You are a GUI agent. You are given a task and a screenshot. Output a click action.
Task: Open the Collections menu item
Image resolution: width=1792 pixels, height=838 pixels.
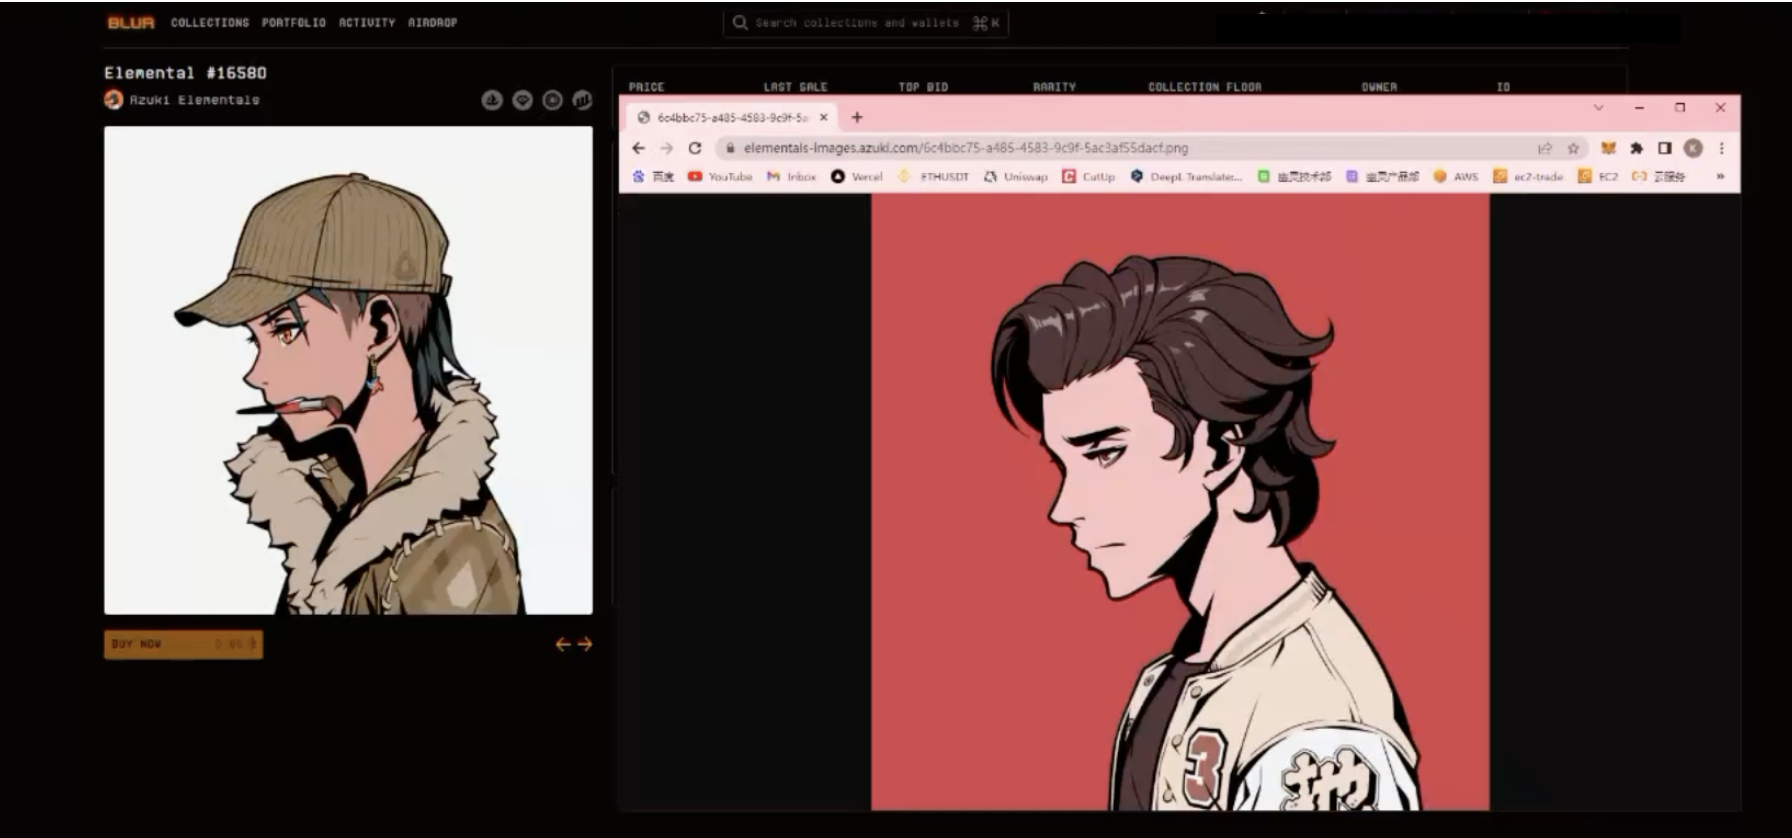pyautogui.click(x=209, y=22)
